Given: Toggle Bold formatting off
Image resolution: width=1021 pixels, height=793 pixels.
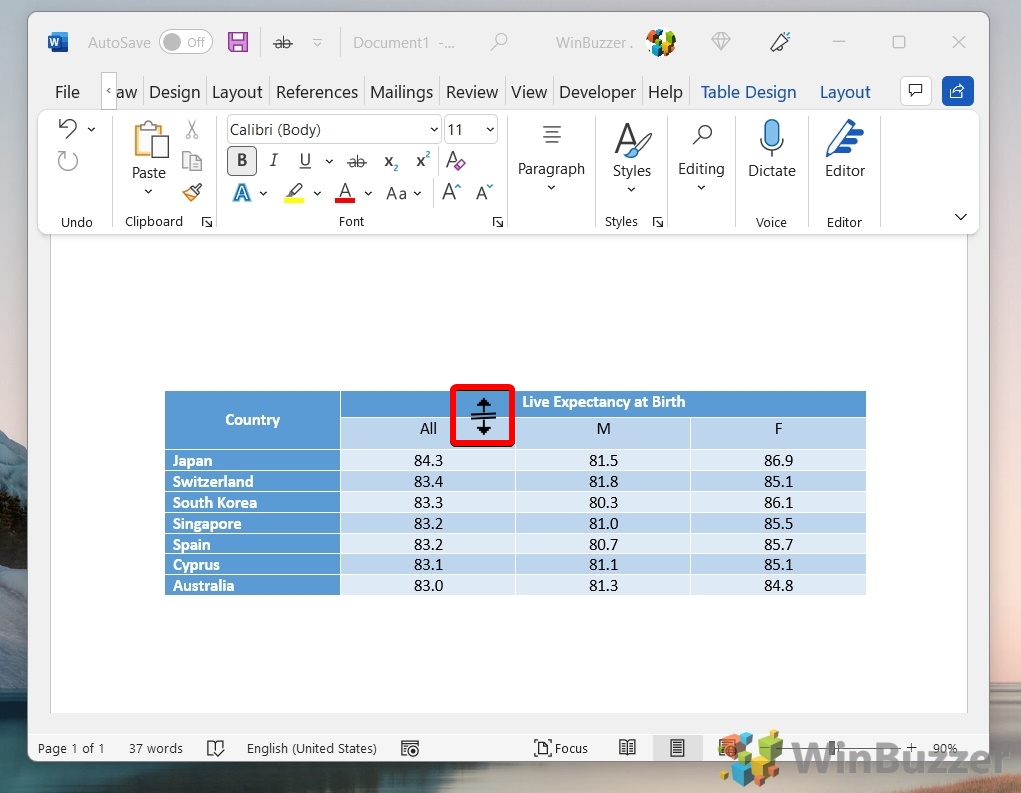Looking at the screenshot, I should 242,161.
